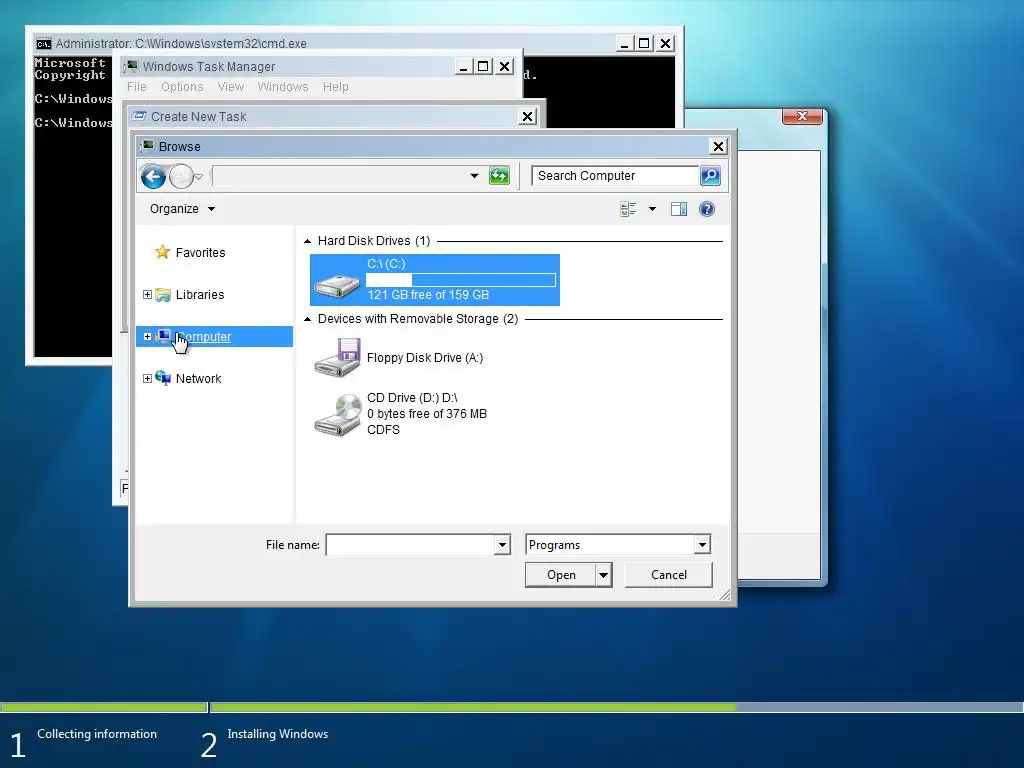1024x768 pixels.
Task: Click the C: drive free space bar
Action: pos(461,280)
